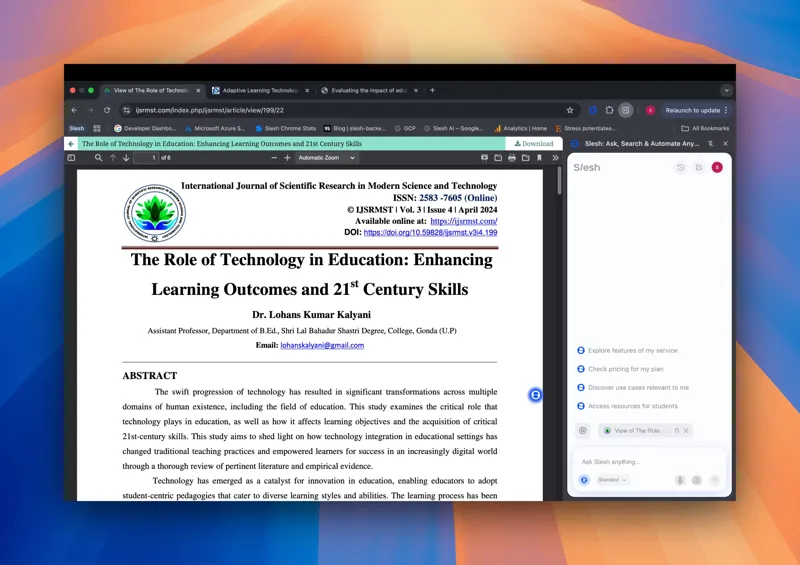Reload the current page
This screenshot has height=565, width=800.
point(107,110)
